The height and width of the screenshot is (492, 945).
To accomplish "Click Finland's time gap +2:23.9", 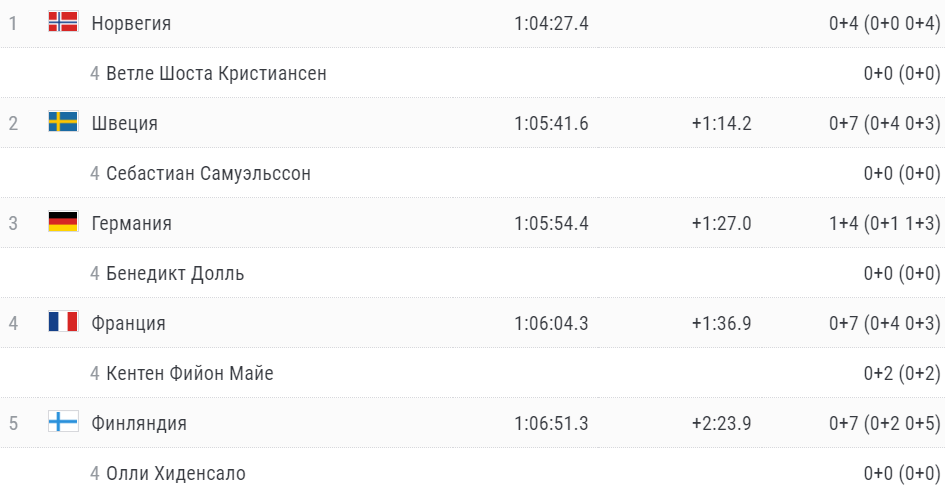I will pos(721,423).
